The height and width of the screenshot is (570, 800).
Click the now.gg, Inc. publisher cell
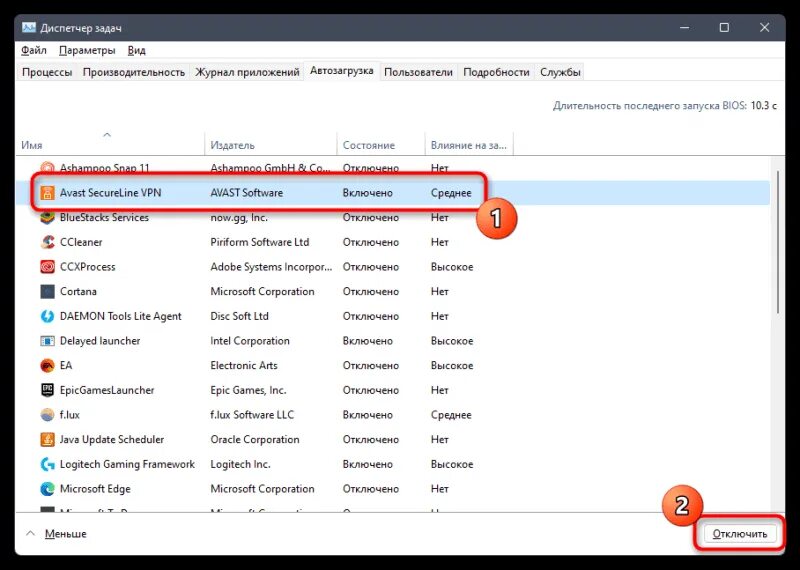pyautogui.click(x=239, y=217)
